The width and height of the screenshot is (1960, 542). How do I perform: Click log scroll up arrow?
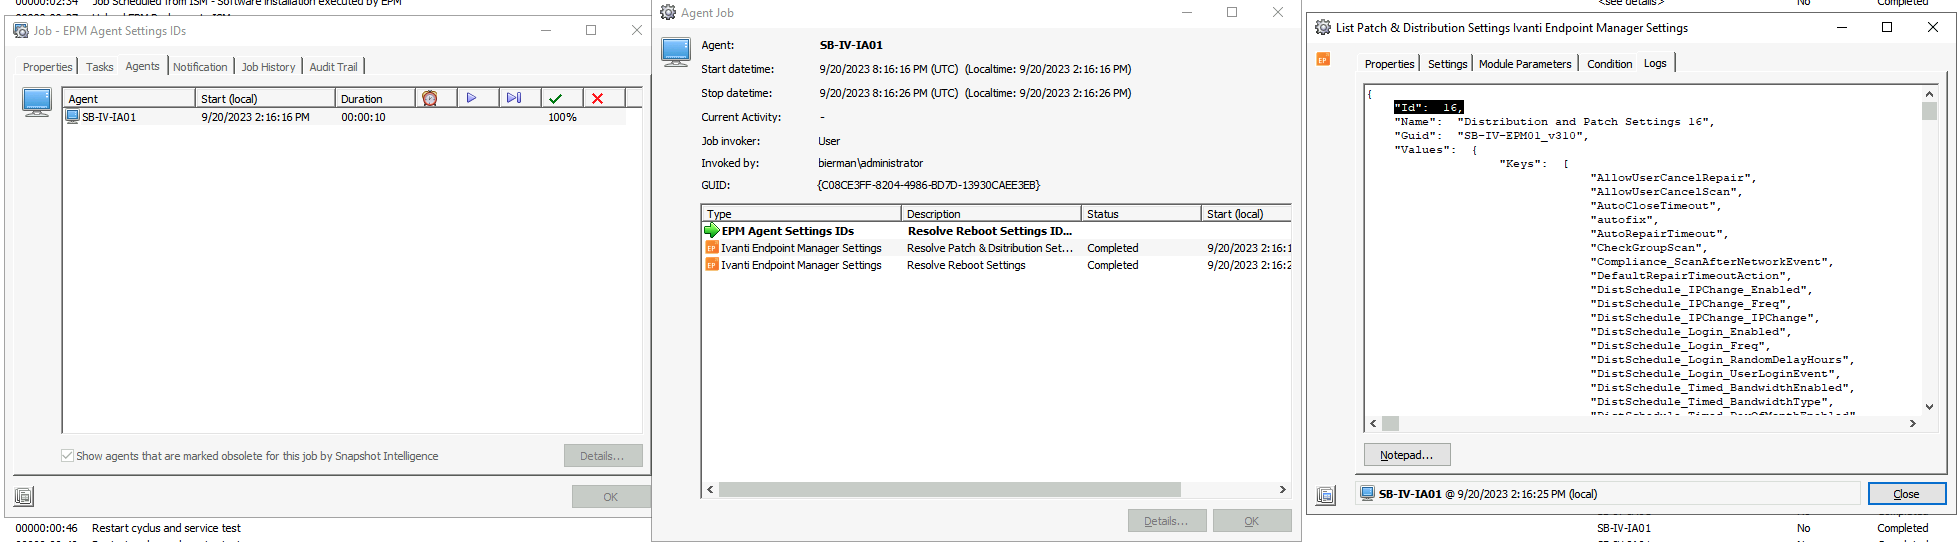[1929, 94]
